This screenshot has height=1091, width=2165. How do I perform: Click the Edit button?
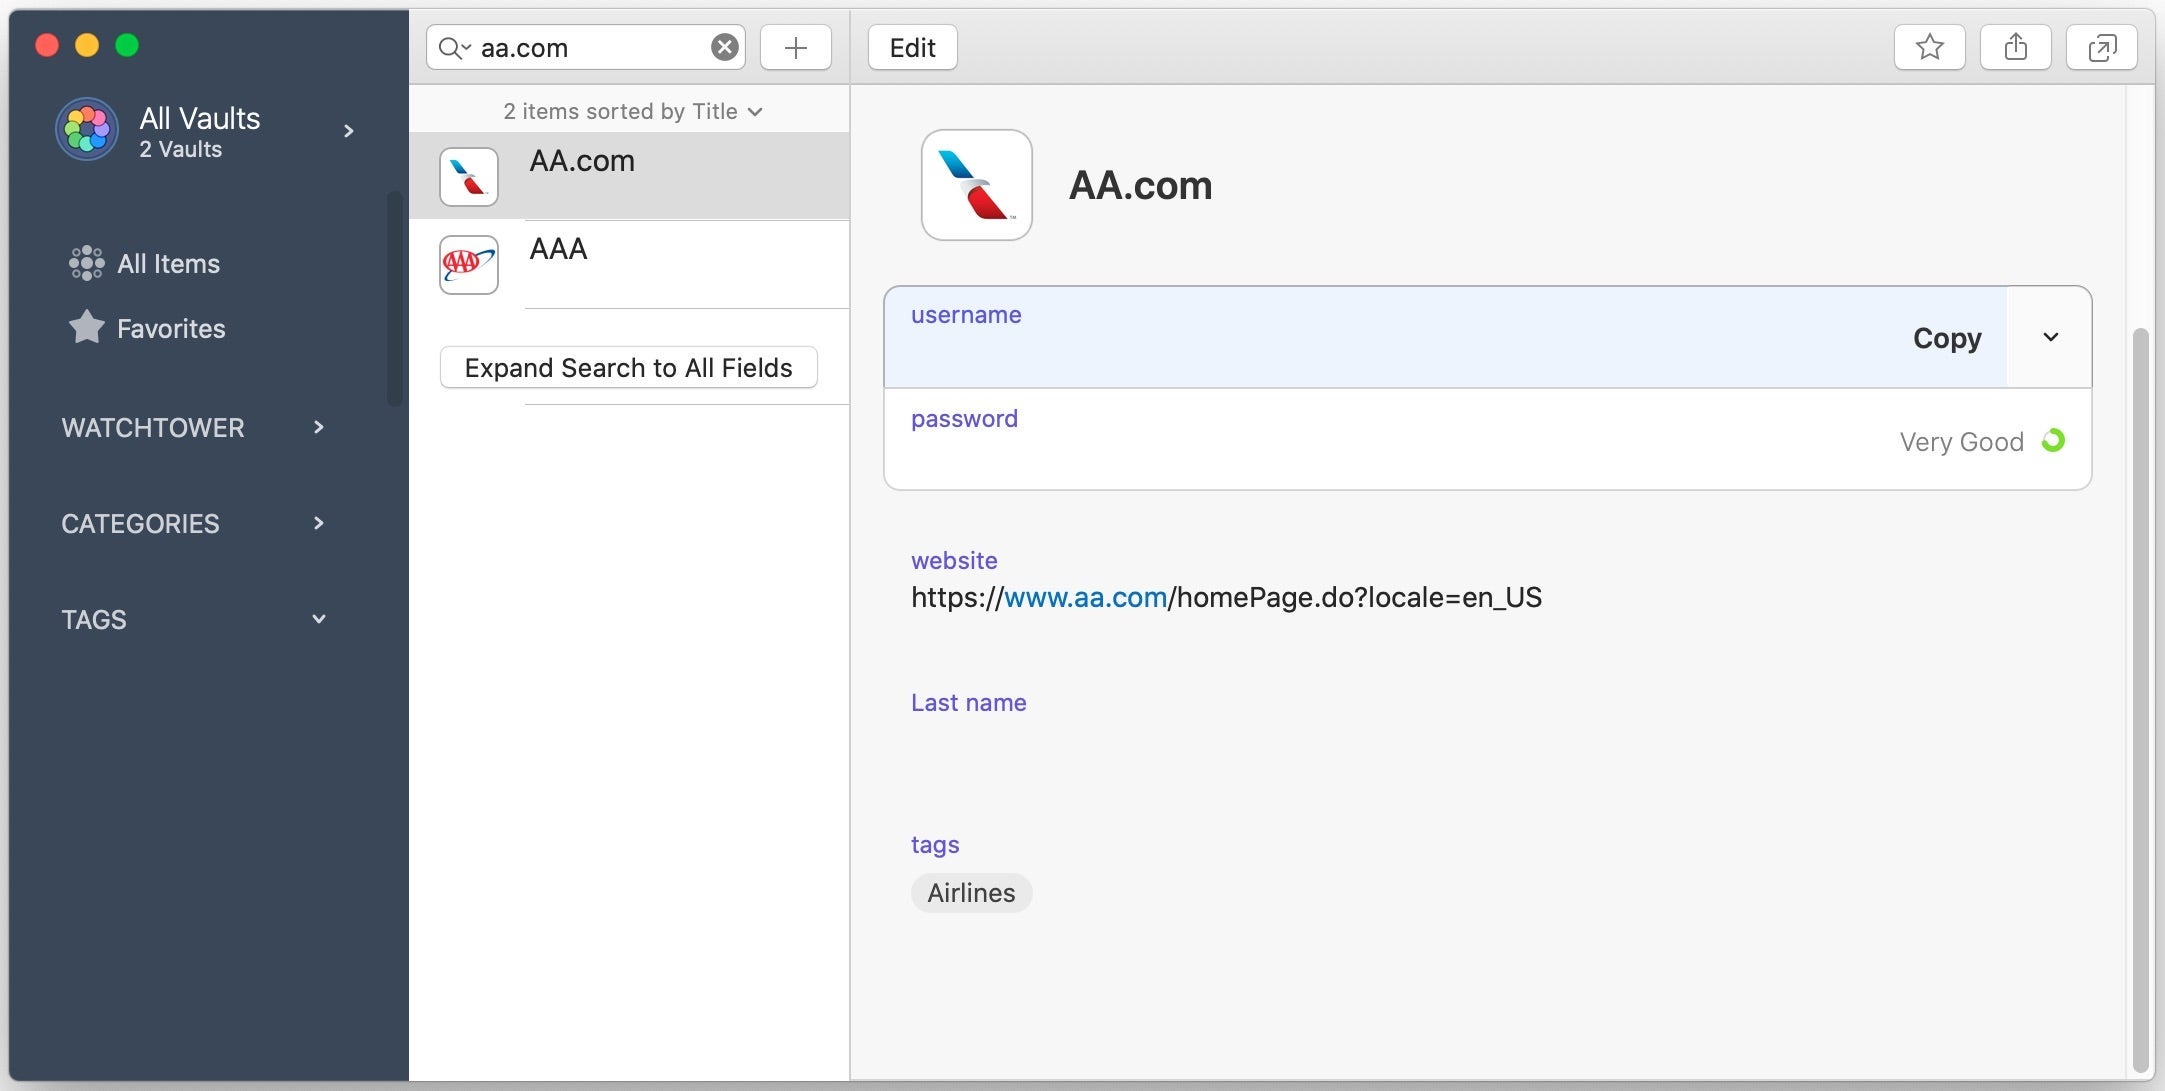pyautogui.click(x=910, y=47)
